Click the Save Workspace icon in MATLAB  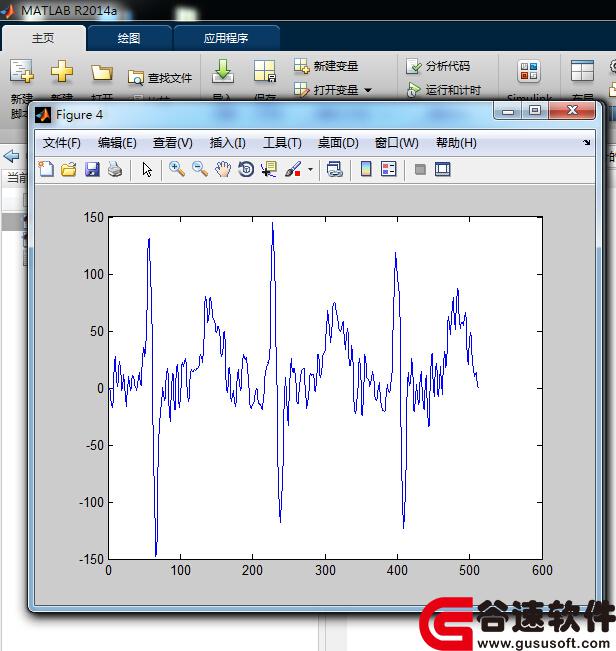coord(265,71)
